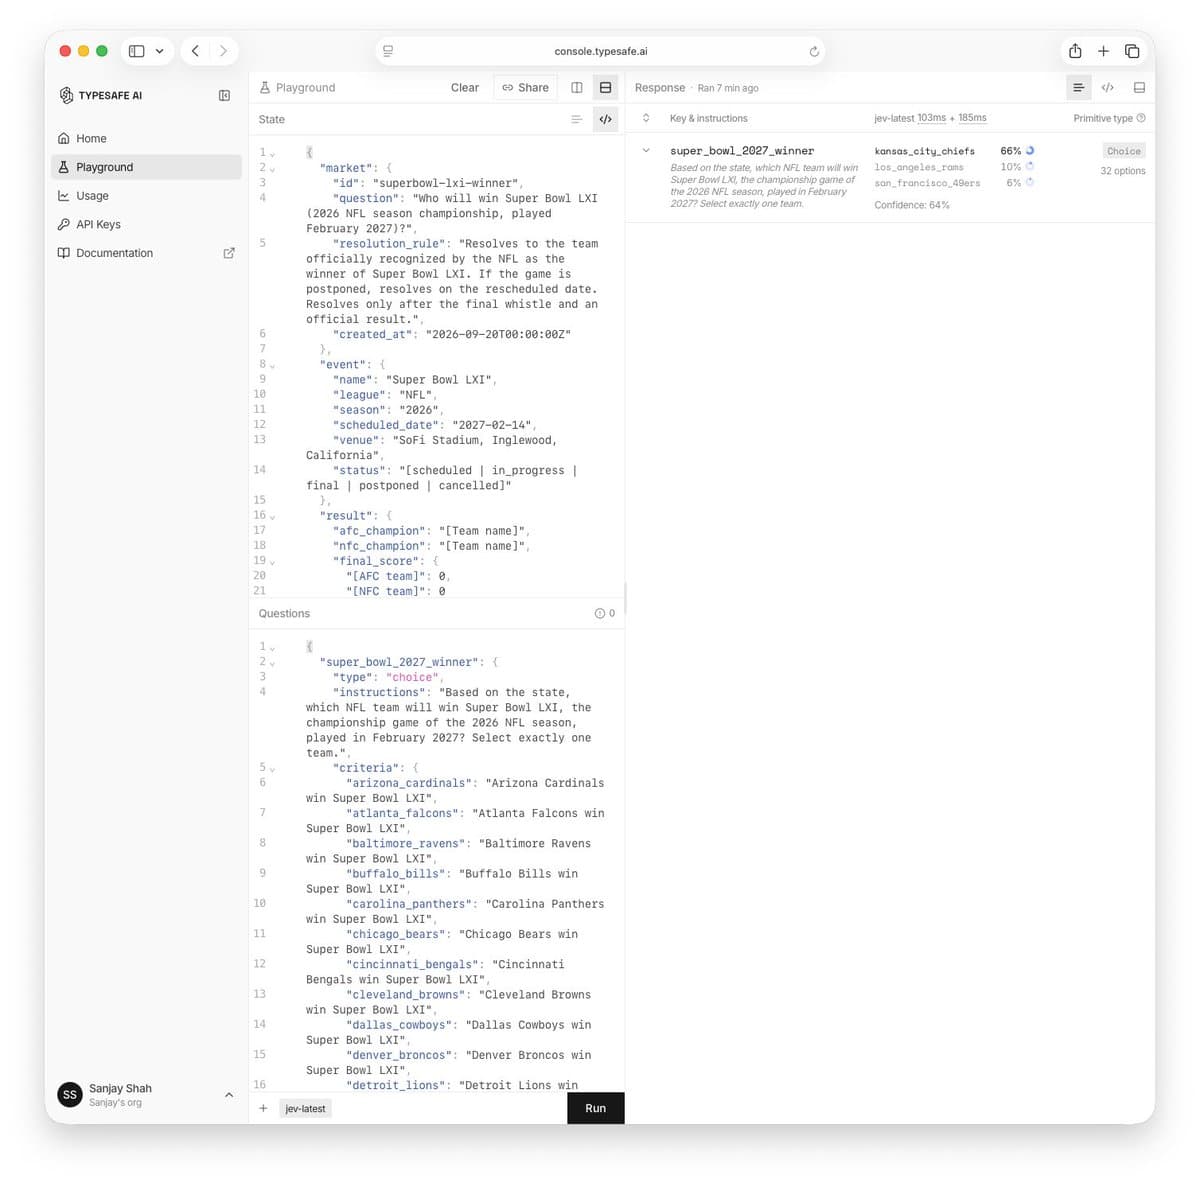
Task: Open the Safari share icon
Action: click(x=1075, y=51)
